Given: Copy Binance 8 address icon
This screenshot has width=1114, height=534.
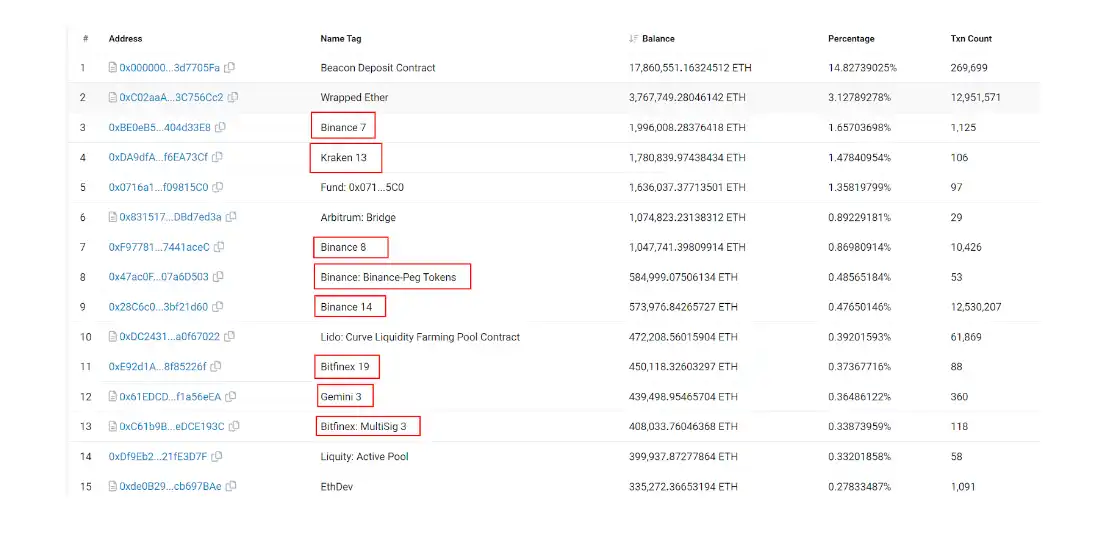Looking at the screenshot, I should click(220, 247).
